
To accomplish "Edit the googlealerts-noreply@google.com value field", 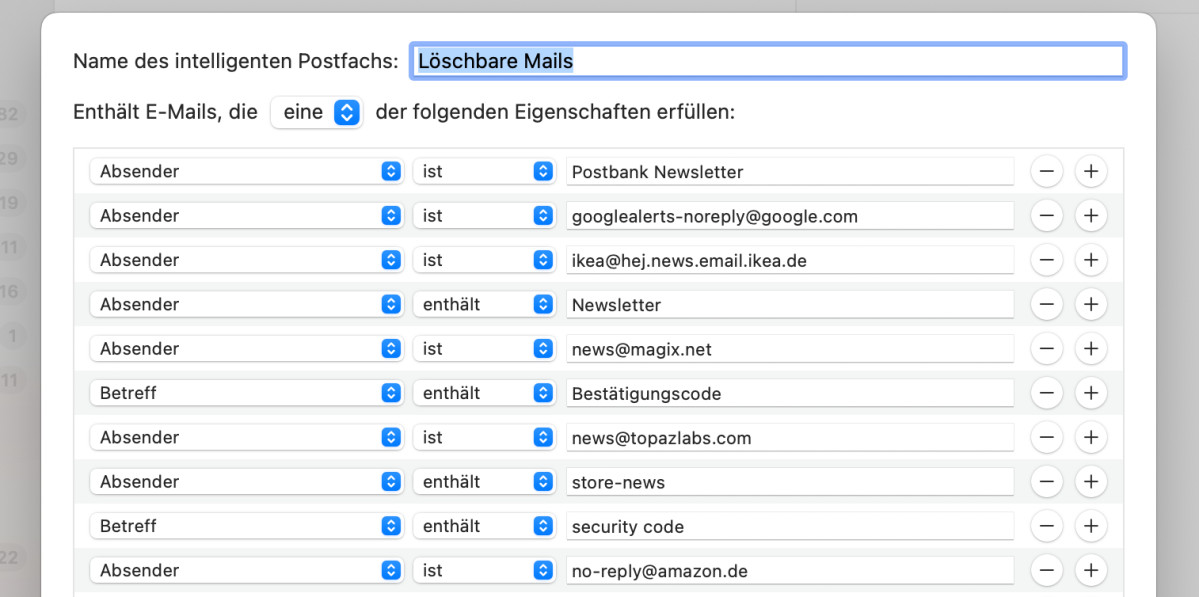I will pyautogui.click(x=790, y=216).
